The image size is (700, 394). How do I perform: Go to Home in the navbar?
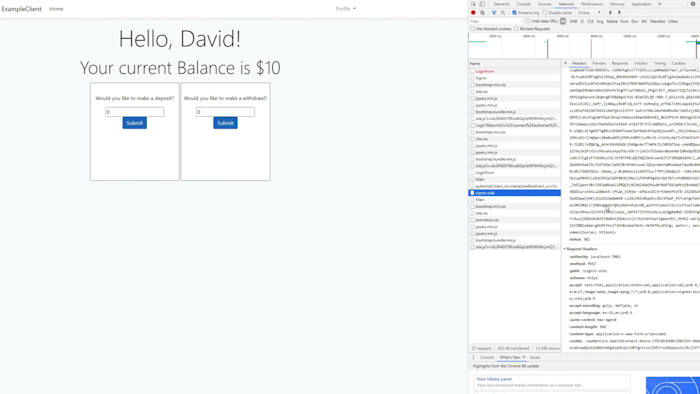[x=56, y=8]
